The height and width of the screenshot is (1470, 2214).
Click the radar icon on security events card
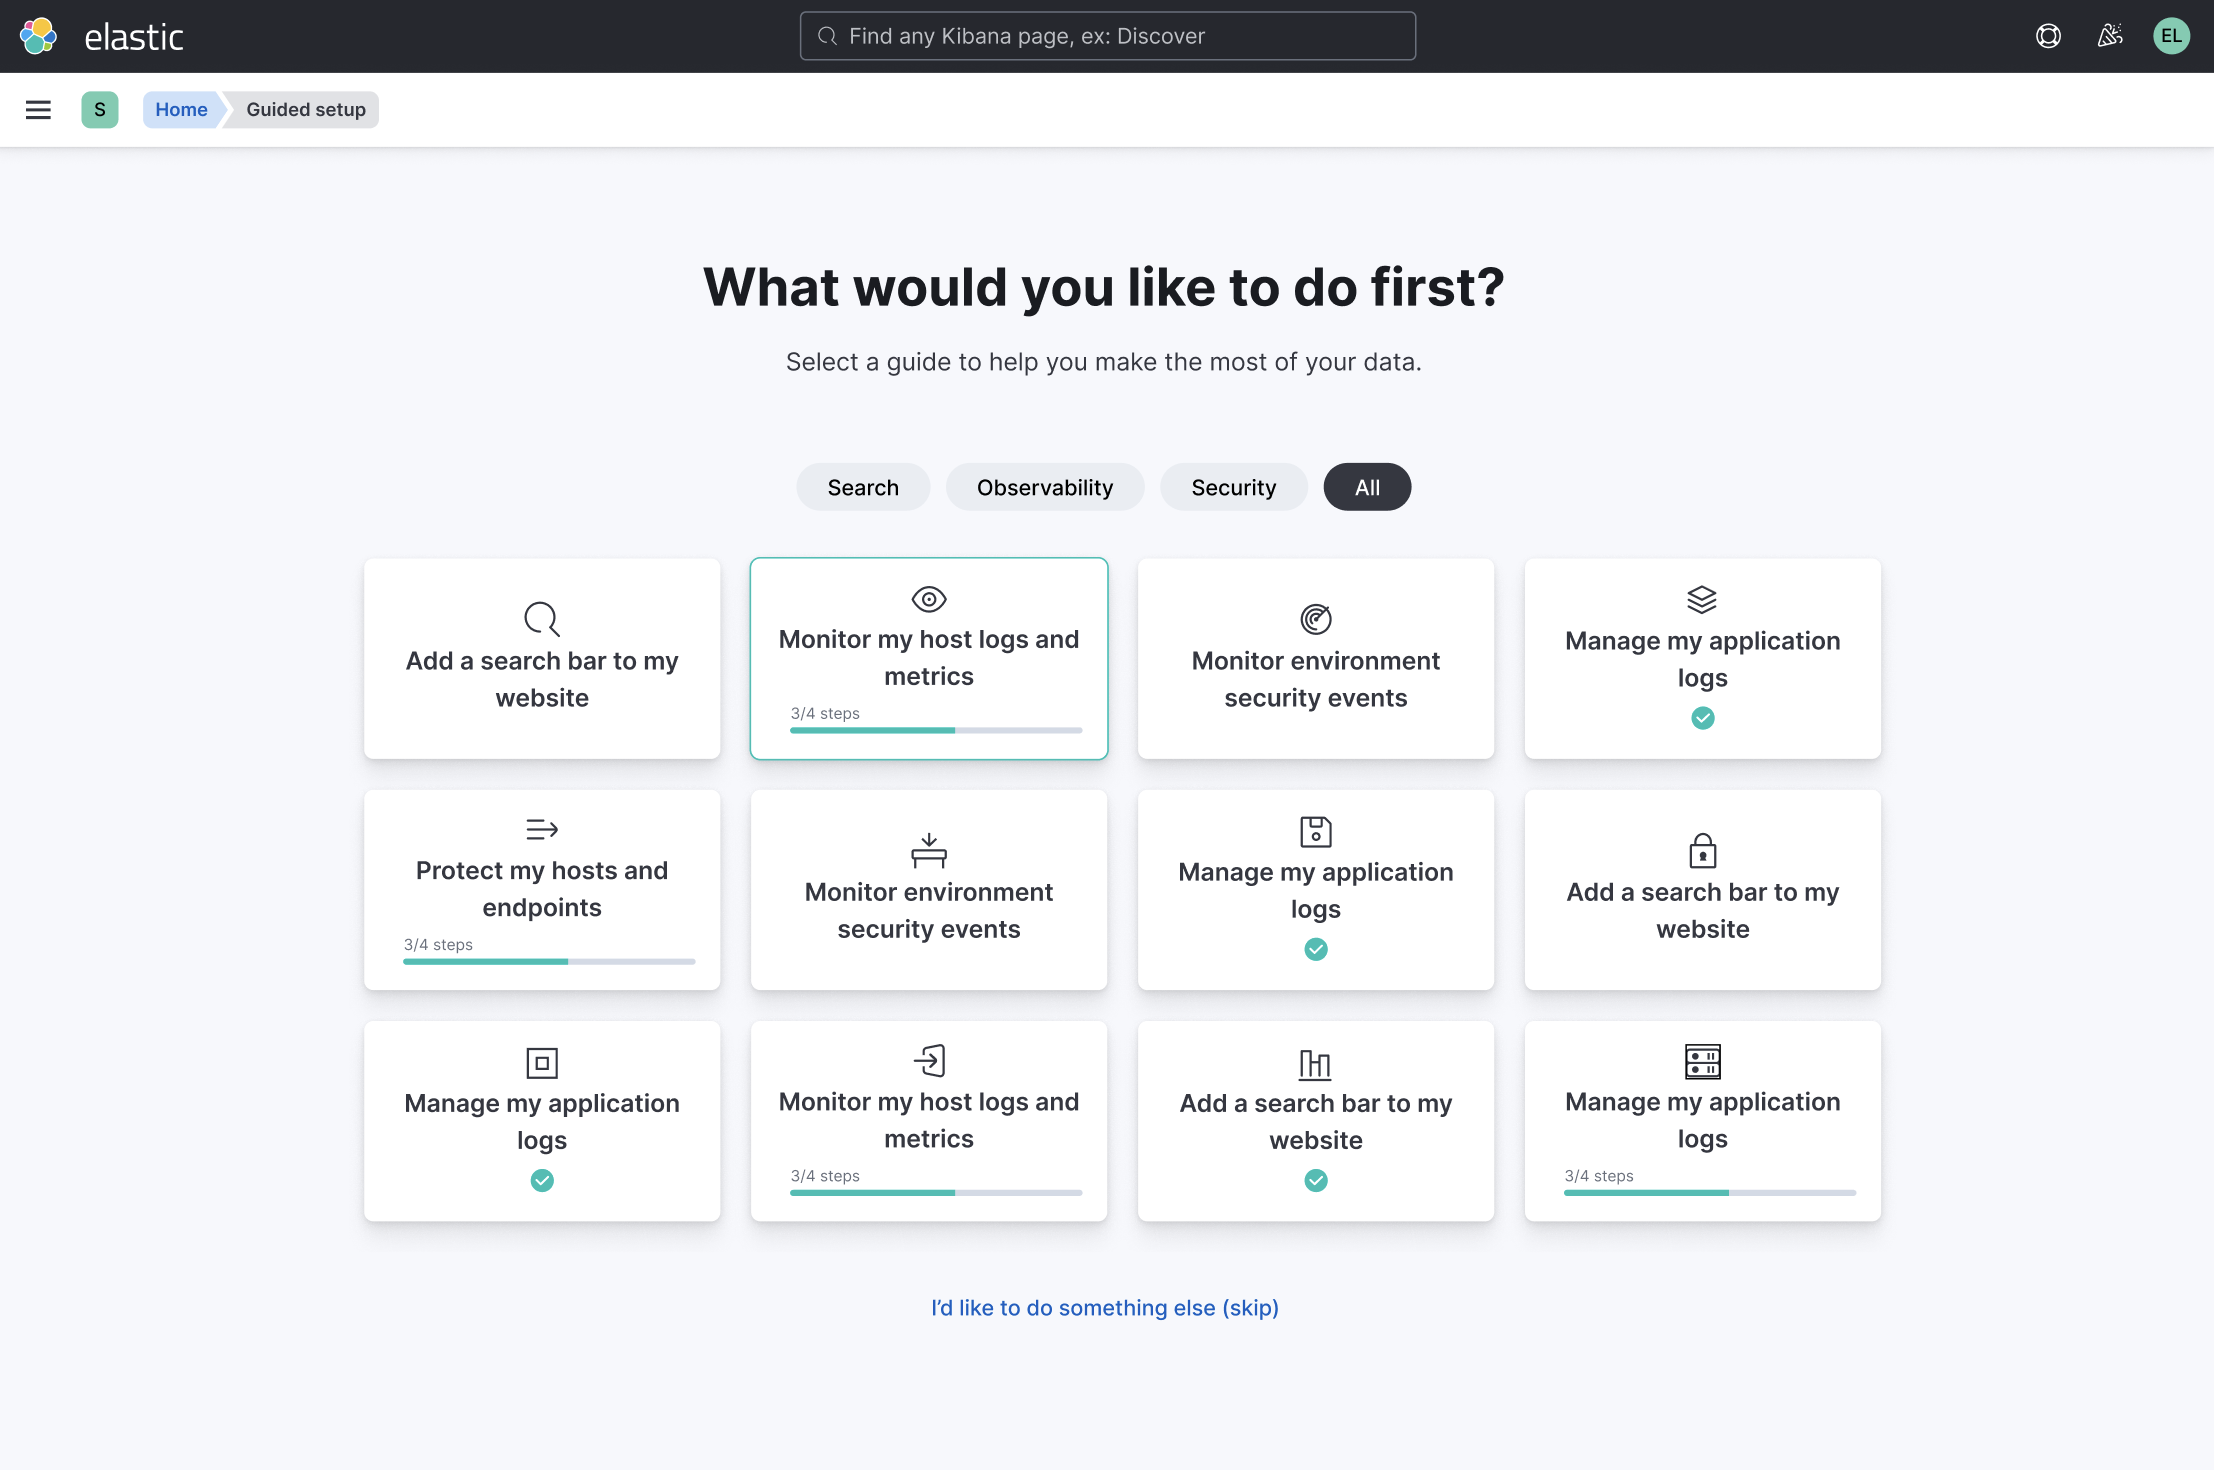[x=1315, y=619]
